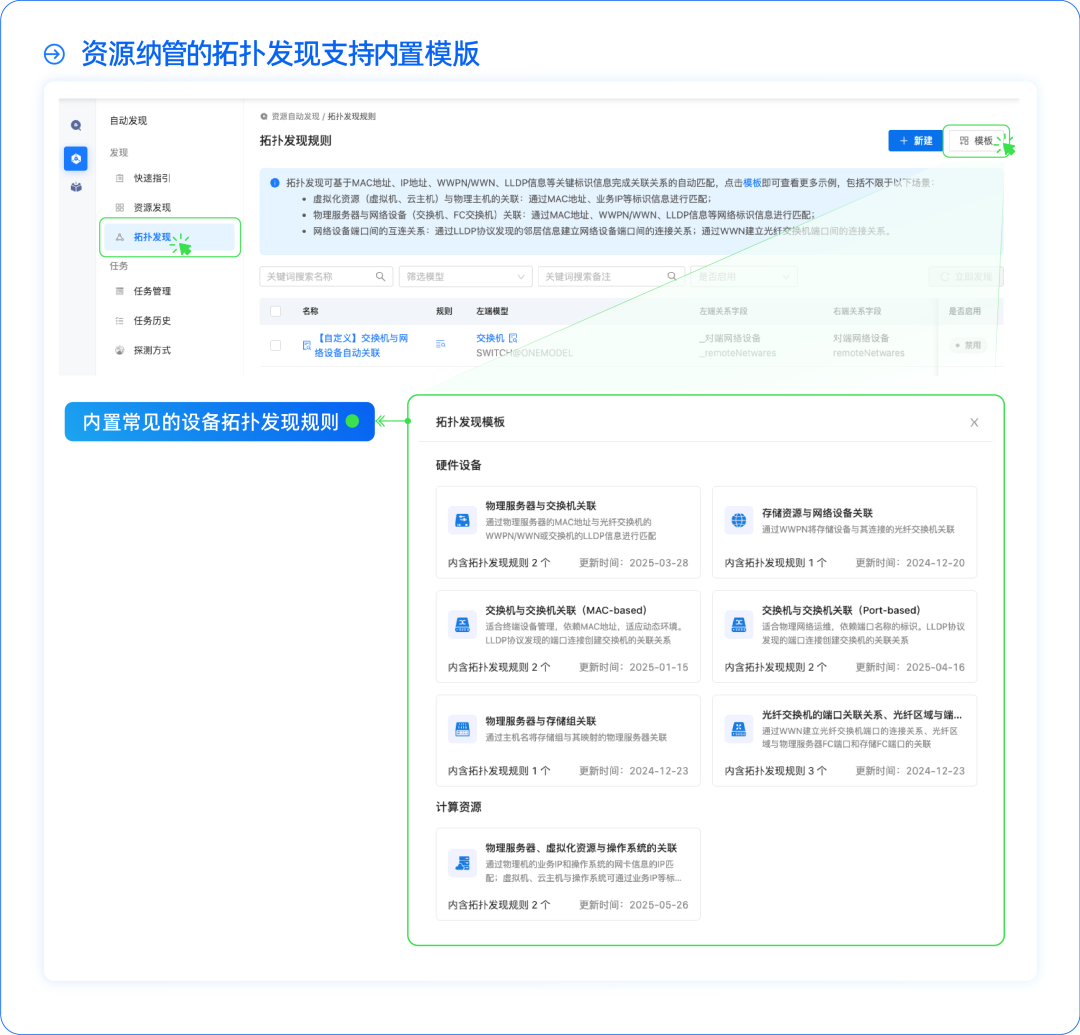Open the 是否启用 filter dropdown

pos(743,276)
